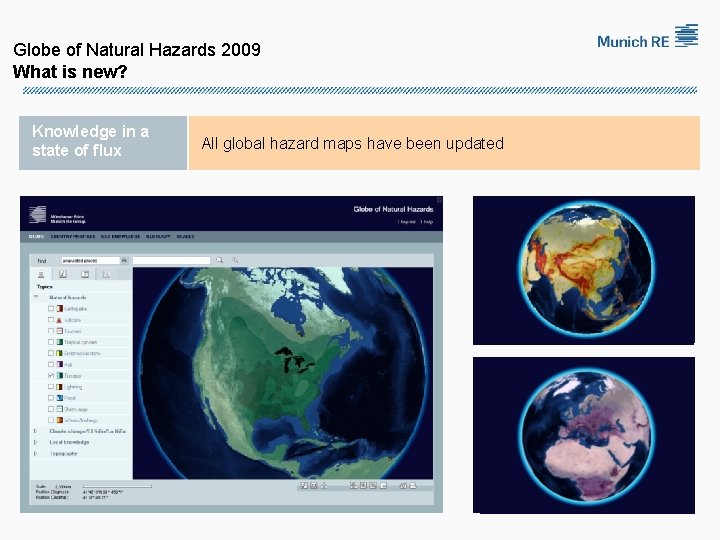Enable the Earthquake checkbox

[51, 309]
